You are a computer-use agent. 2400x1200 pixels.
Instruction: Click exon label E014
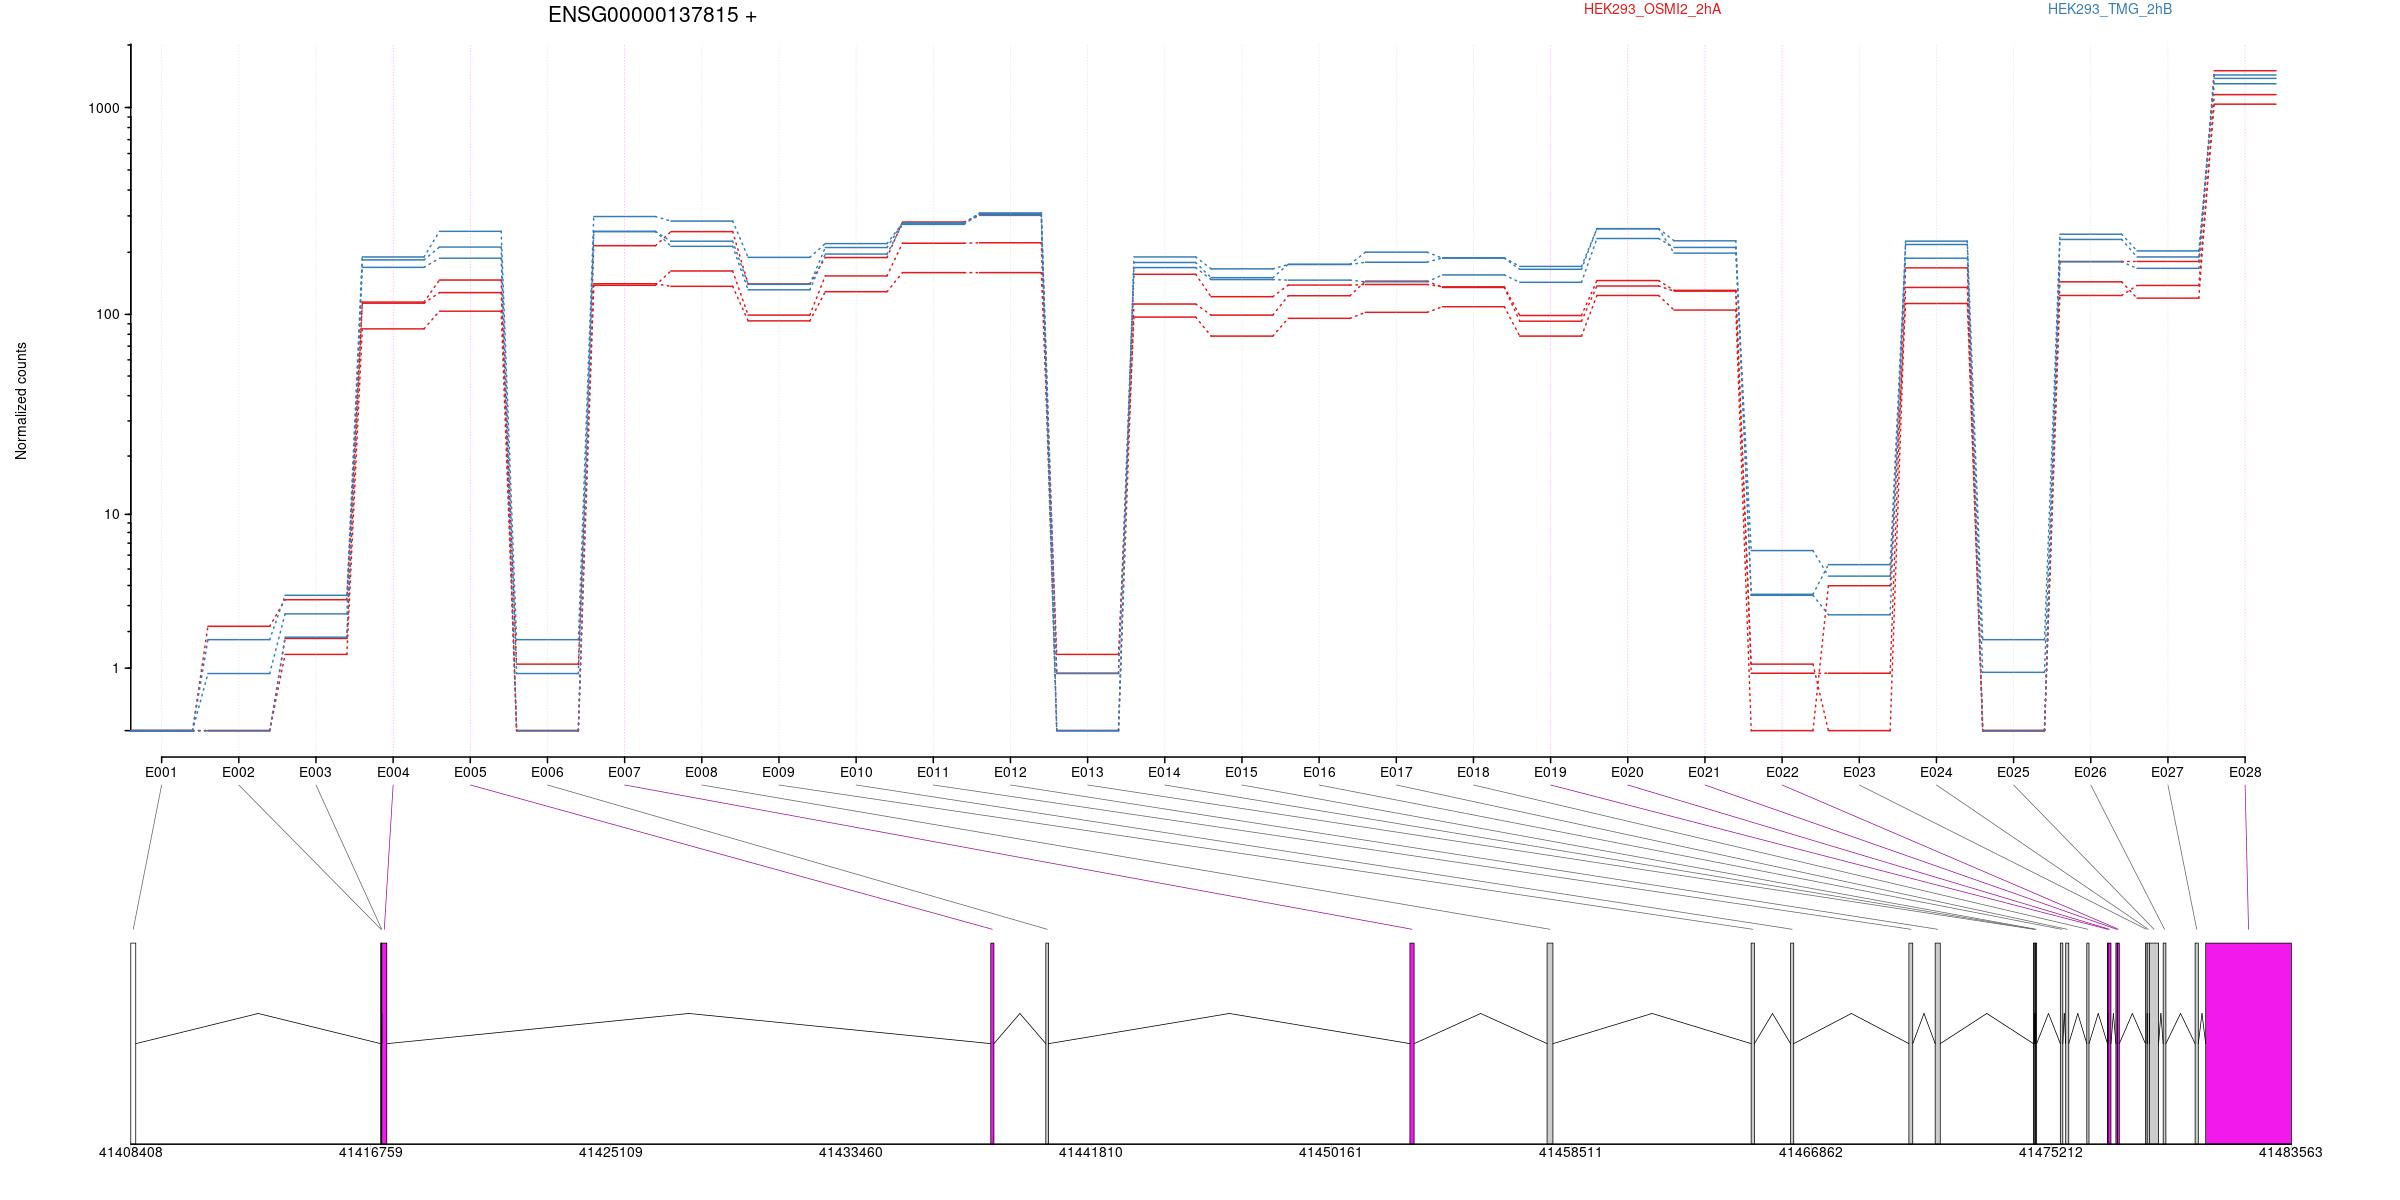pyautogui.click(x=1164, y=772)
